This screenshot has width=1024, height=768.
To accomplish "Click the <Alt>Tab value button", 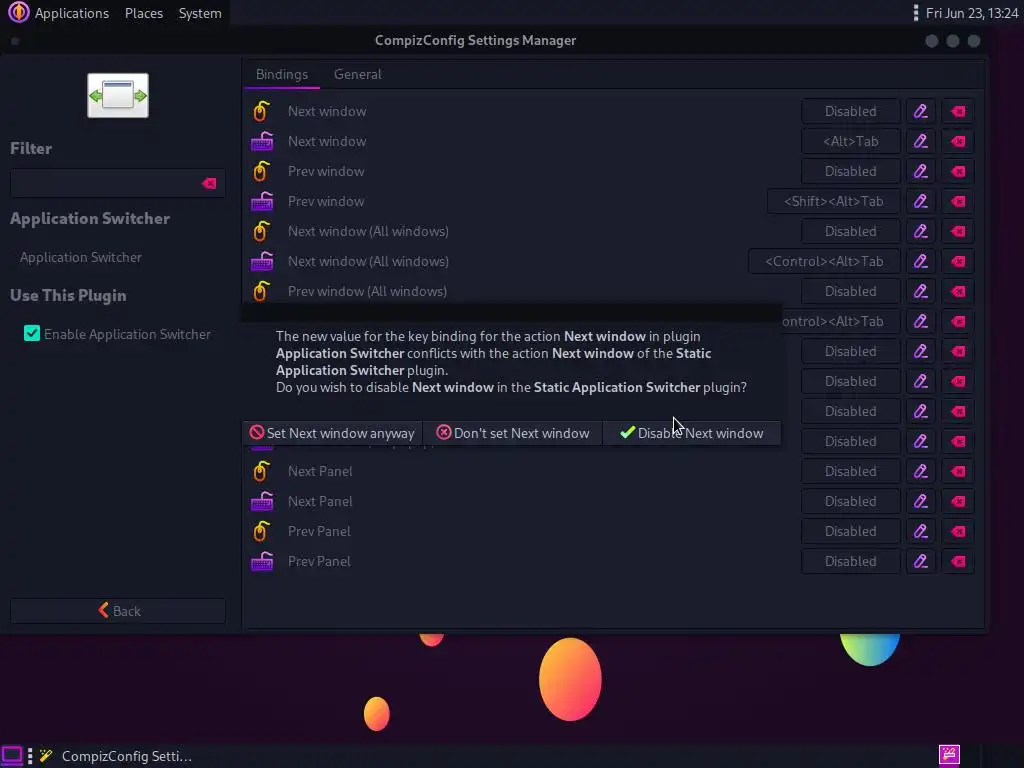I will click(x=850, y=141).
